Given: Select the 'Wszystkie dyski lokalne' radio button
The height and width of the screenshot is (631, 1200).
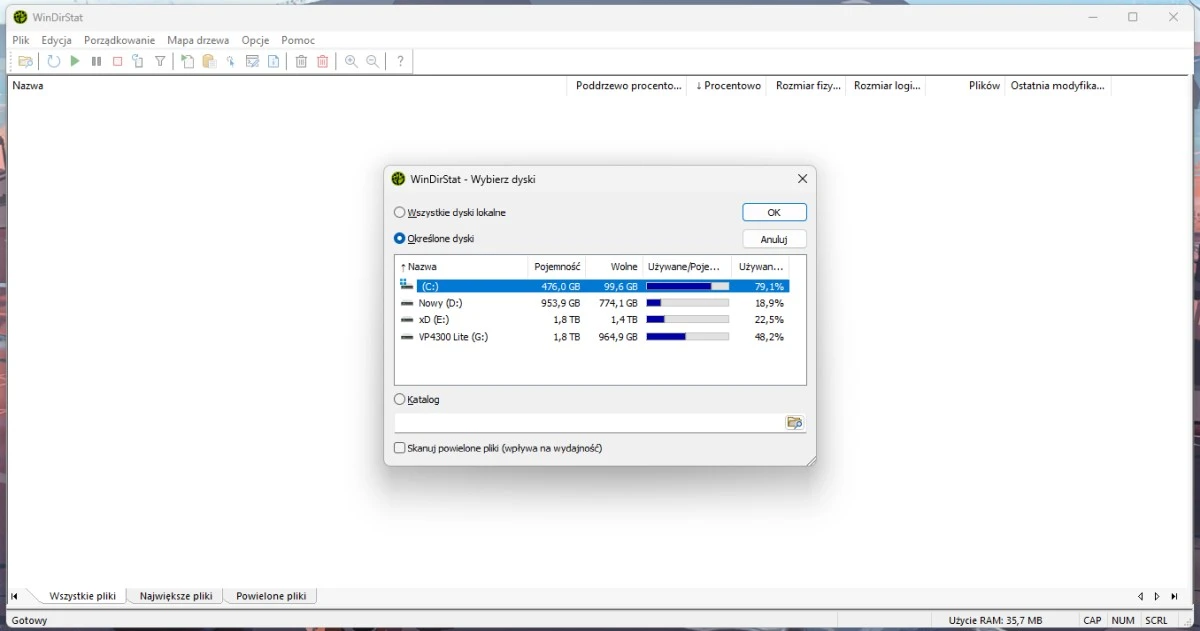Looking at the screenshot, I should click(x=400, y=213).
